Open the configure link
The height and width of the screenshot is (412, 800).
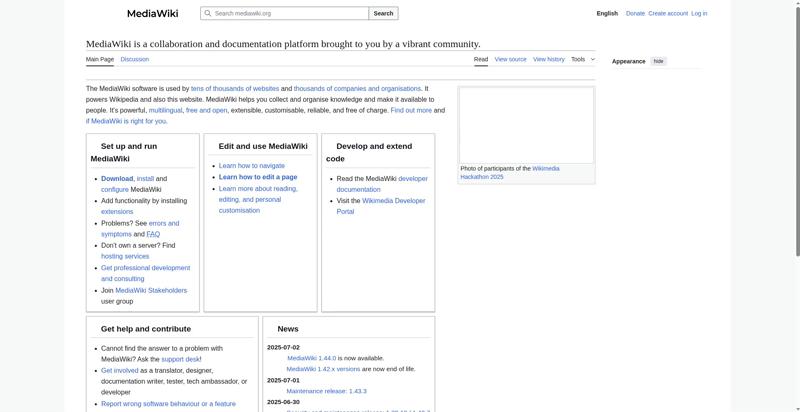(115, 190)
